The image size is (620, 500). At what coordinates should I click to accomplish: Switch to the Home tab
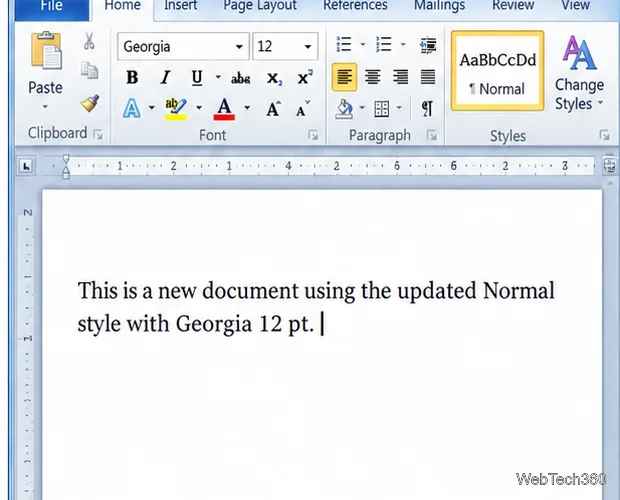click(123, 8)
